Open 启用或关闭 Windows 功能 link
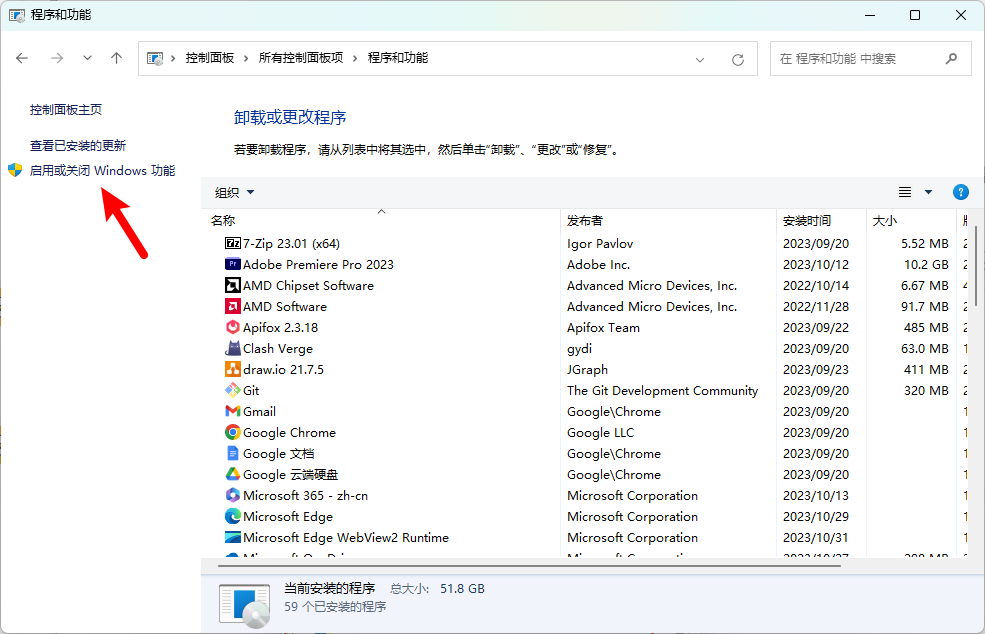The height and width of the screenshot is (634, 985). 102,170
